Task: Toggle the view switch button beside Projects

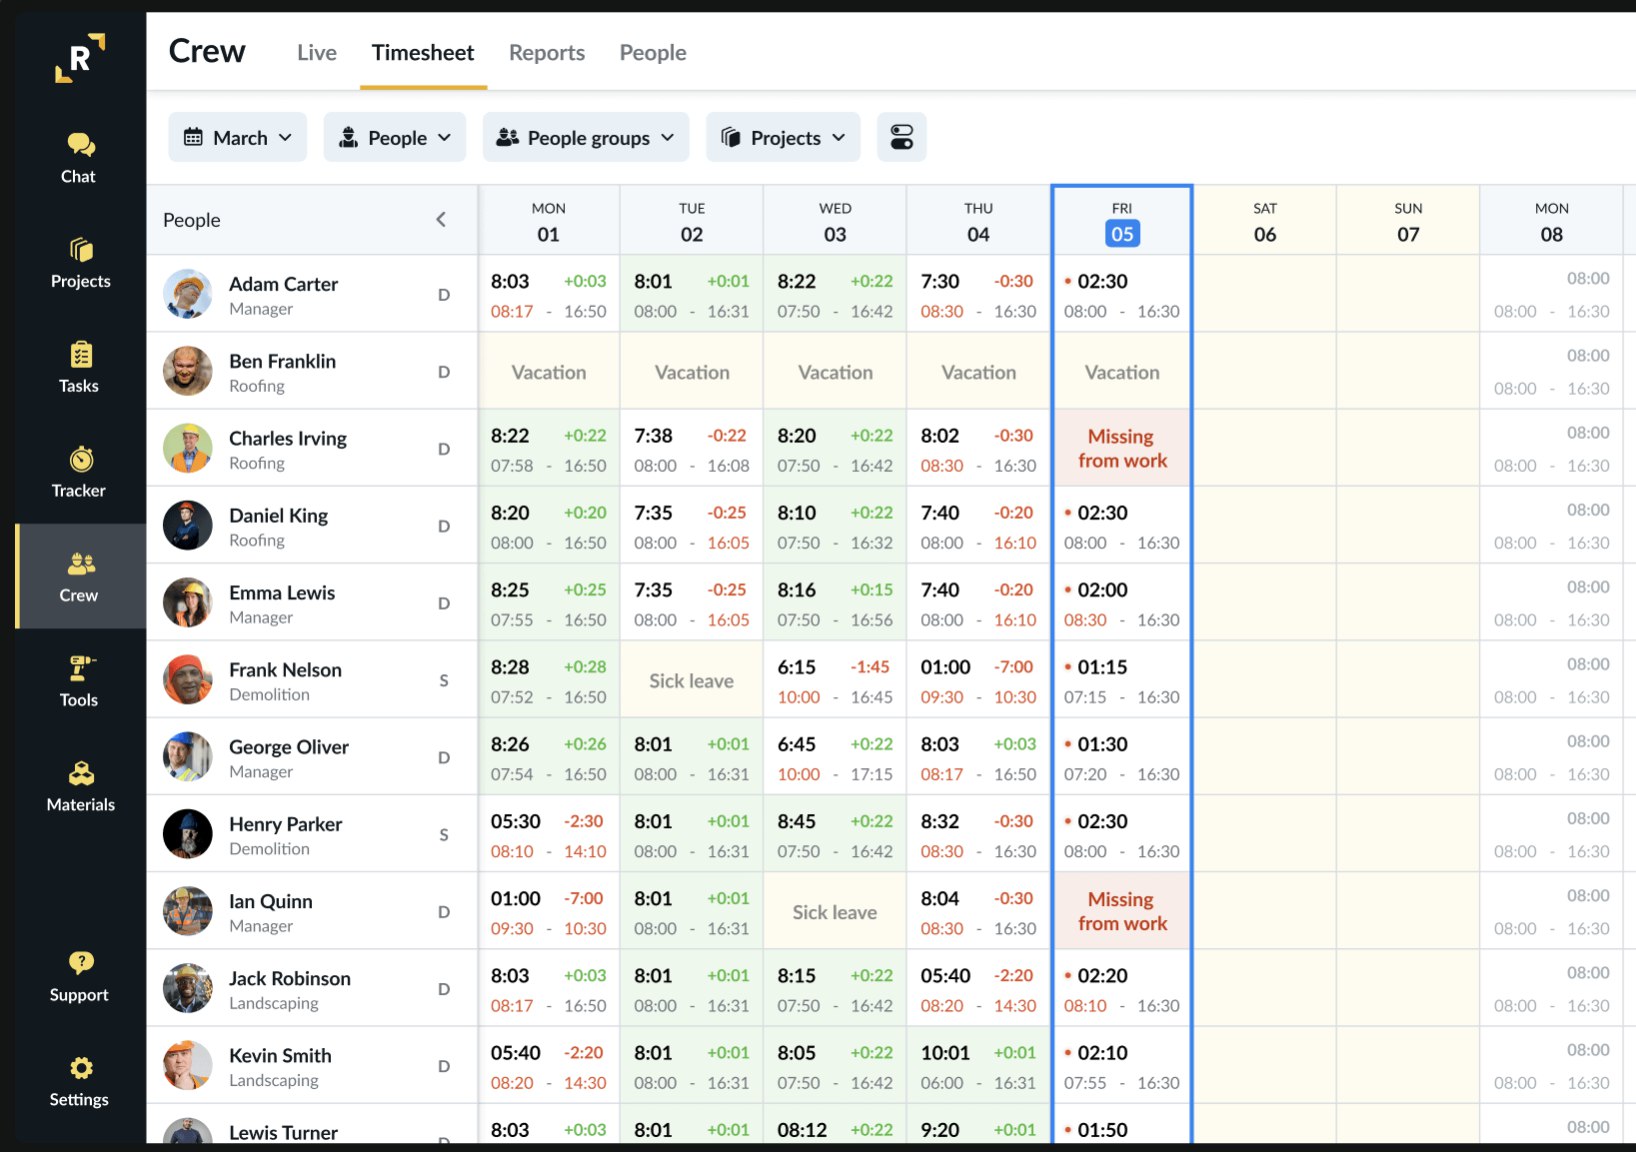Action: pos(901,137)
